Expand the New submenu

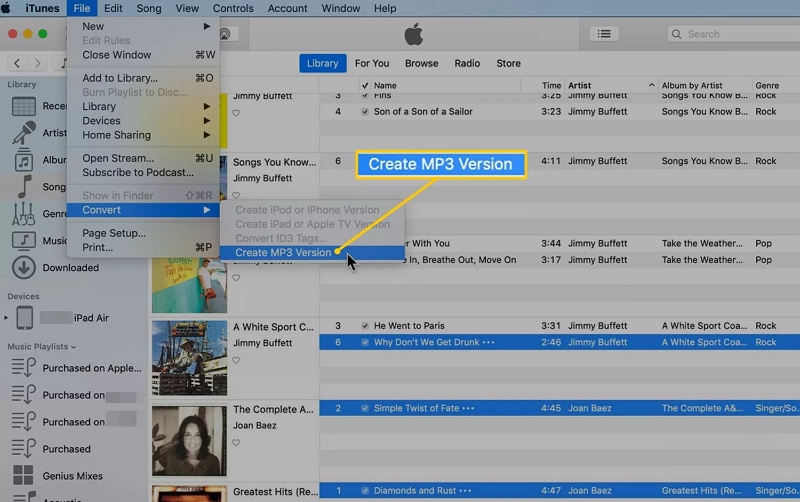click(x=207, y=26)
